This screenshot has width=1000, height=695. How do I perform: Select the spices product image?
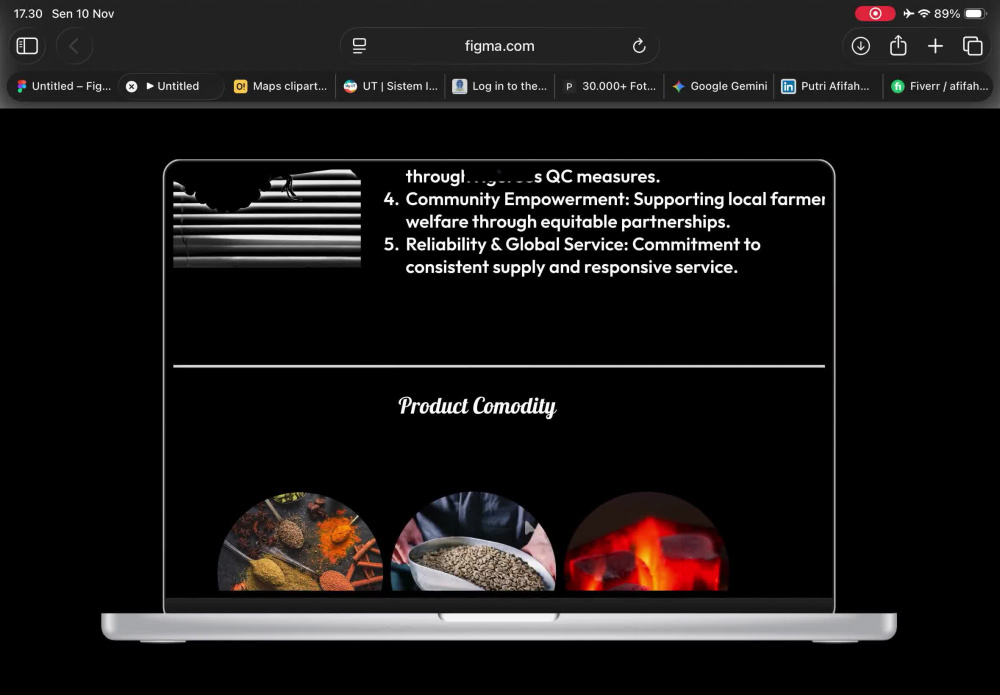click(x=300, y=541)
